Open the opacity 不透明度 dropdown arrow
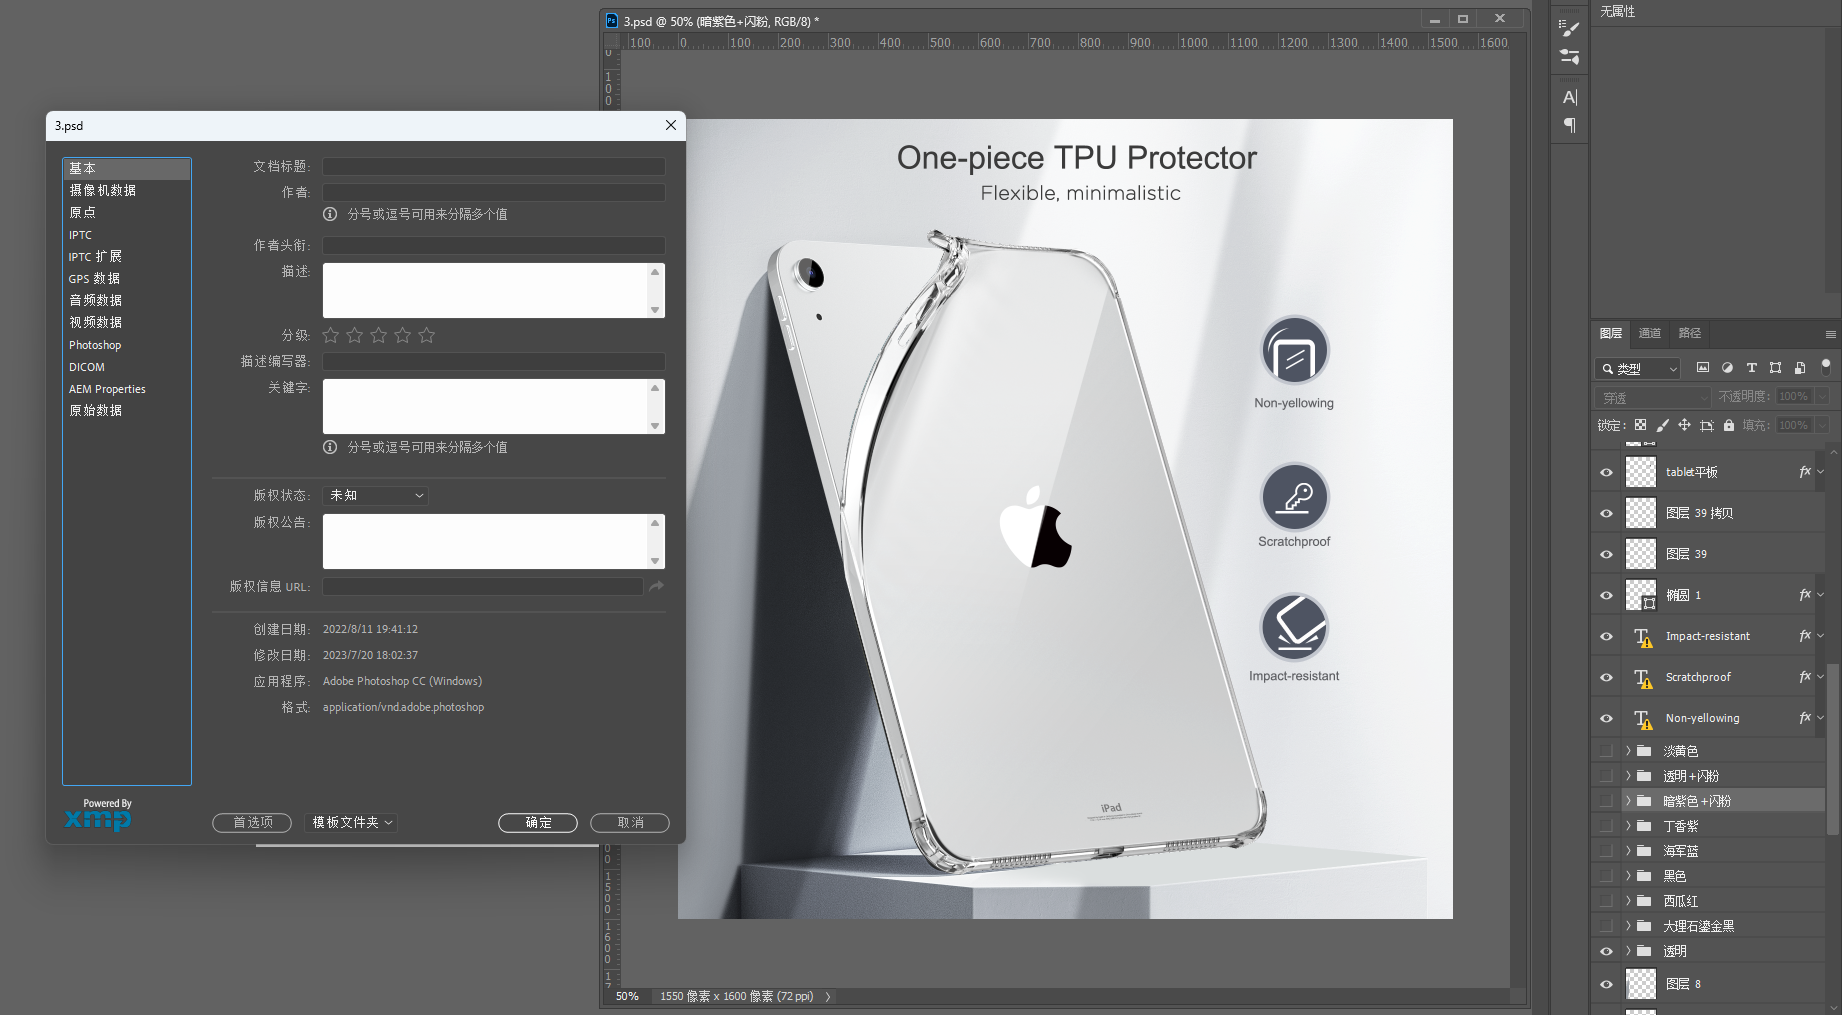This screenshot has height=1015, width=1842. click(x=1821, y=396)
